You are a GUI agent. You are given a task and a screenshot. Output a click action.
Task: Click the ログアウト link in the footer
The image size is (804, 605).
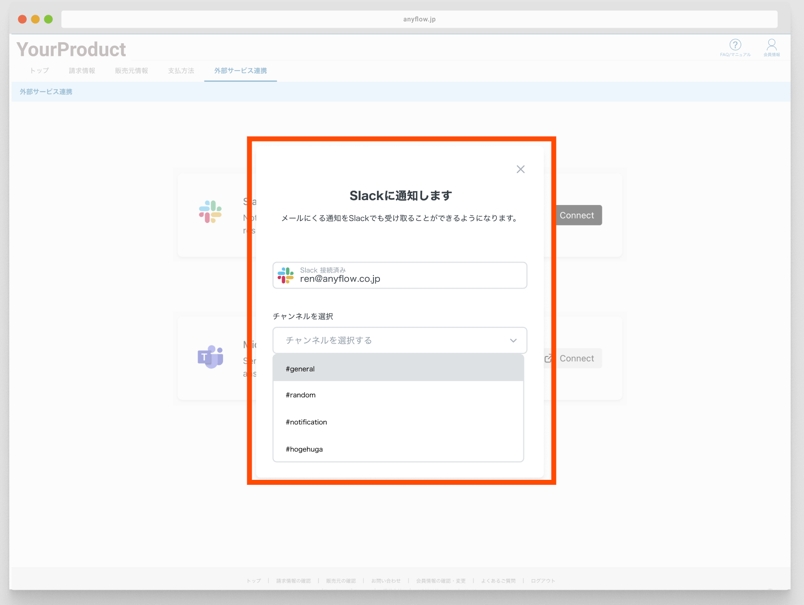pos(543,580)
